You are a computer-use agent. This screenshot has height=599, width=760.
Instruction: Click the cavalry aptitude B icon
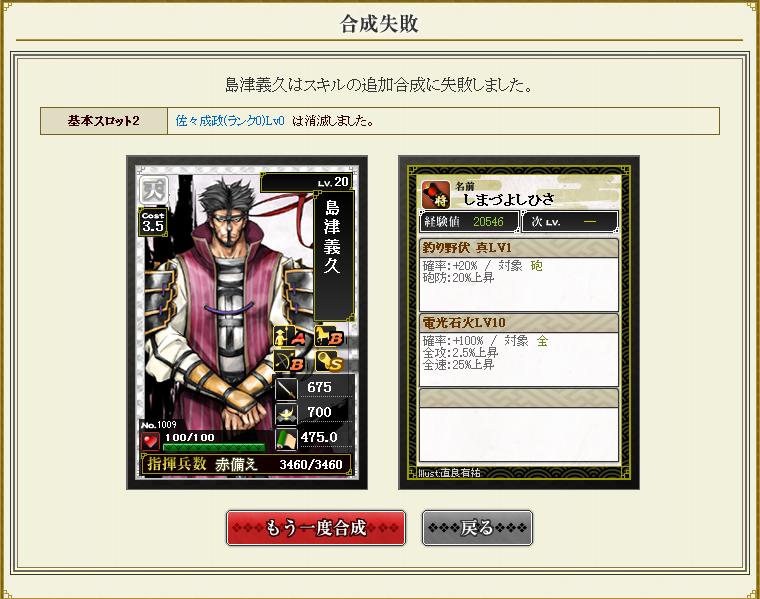pos(330,336)
